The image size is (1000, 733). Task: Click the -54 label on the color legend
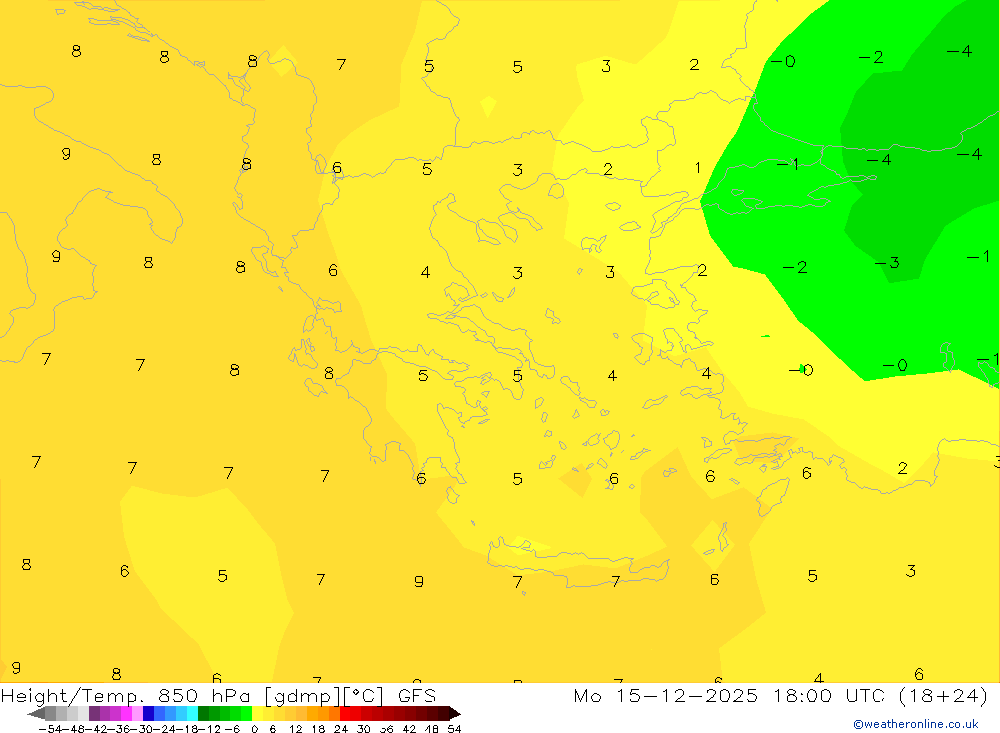(x=50, y=729)
